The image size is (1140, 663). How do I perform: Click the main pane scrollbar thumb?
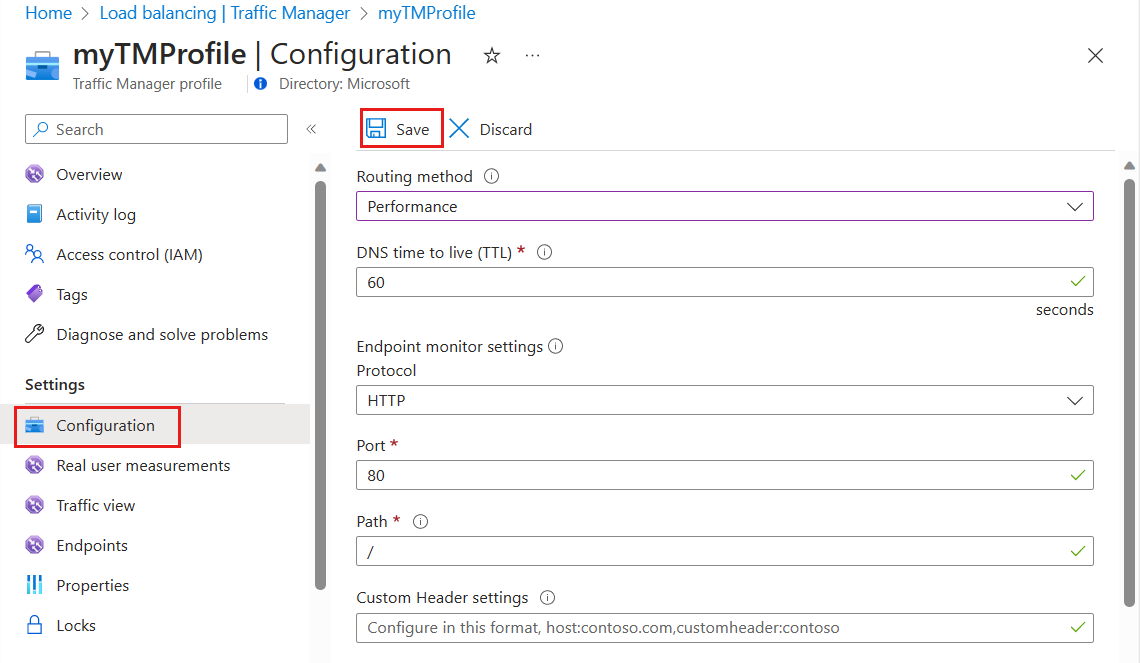(x=1129, y=393)
